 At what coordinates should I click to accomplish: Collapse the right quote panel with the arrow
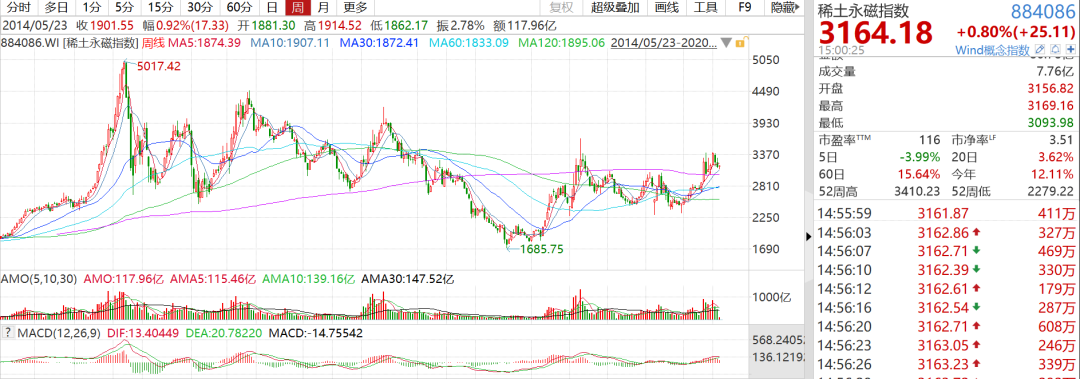tap(809, 236)
